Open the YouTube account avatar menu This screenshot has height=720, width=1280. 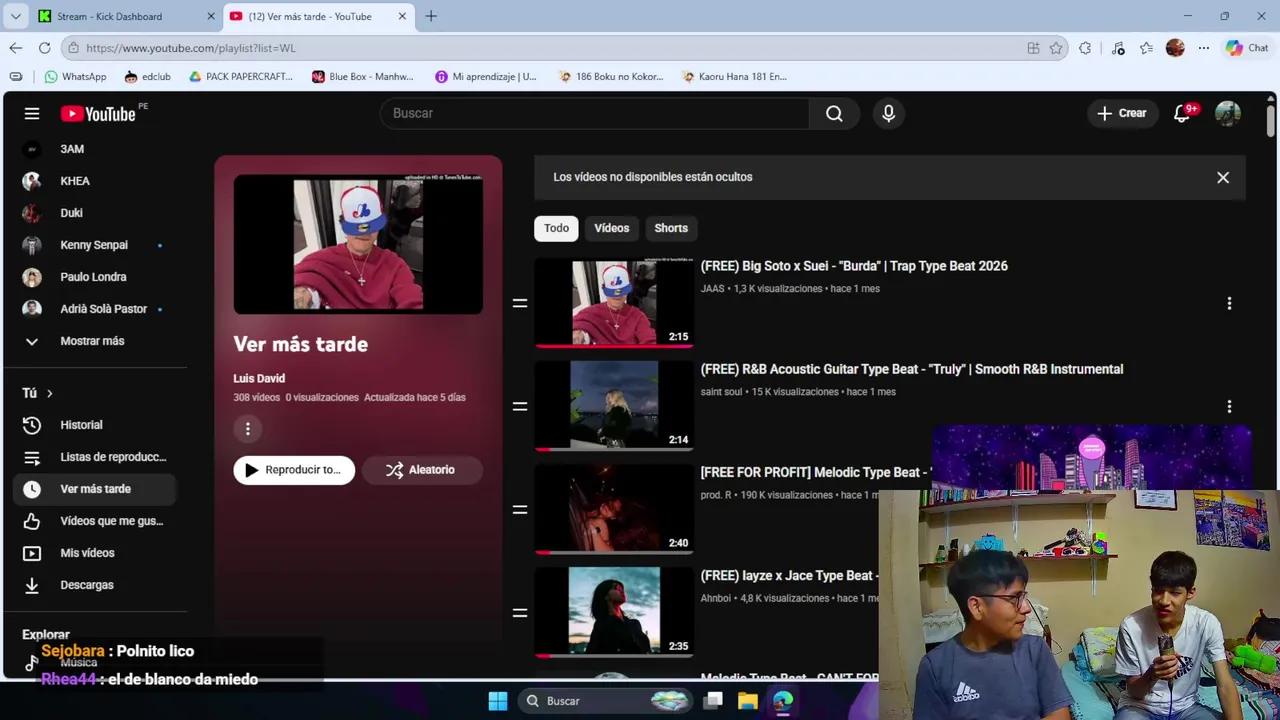[x=1227, y=113]
